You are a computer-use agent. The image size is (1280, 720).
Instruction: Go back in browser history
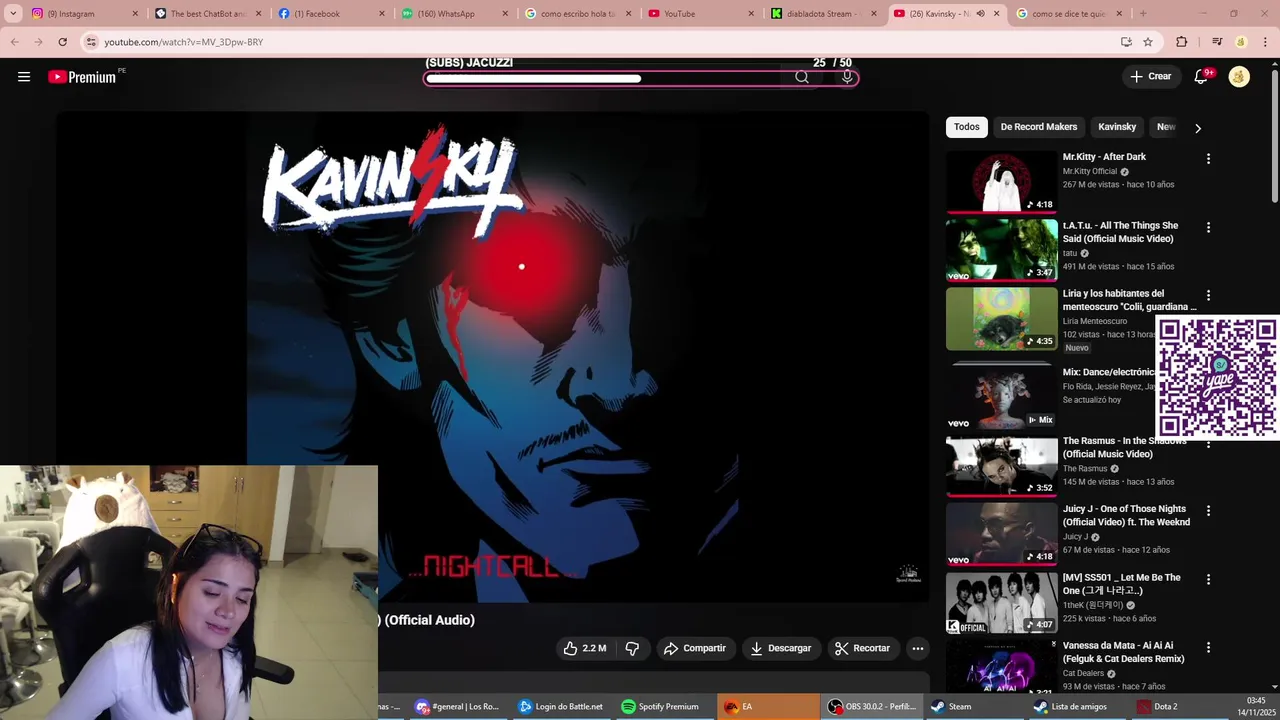pos(15,42)
